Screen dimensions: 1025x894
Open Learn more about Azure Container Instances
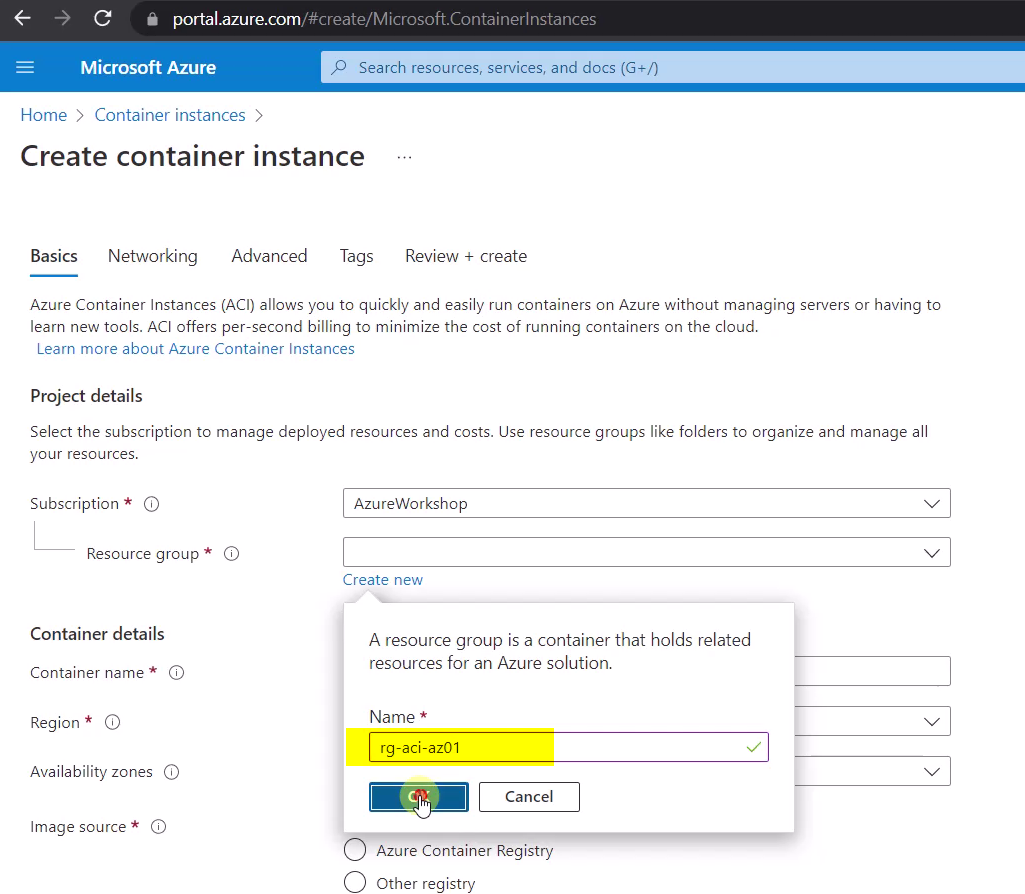(195, 349)
